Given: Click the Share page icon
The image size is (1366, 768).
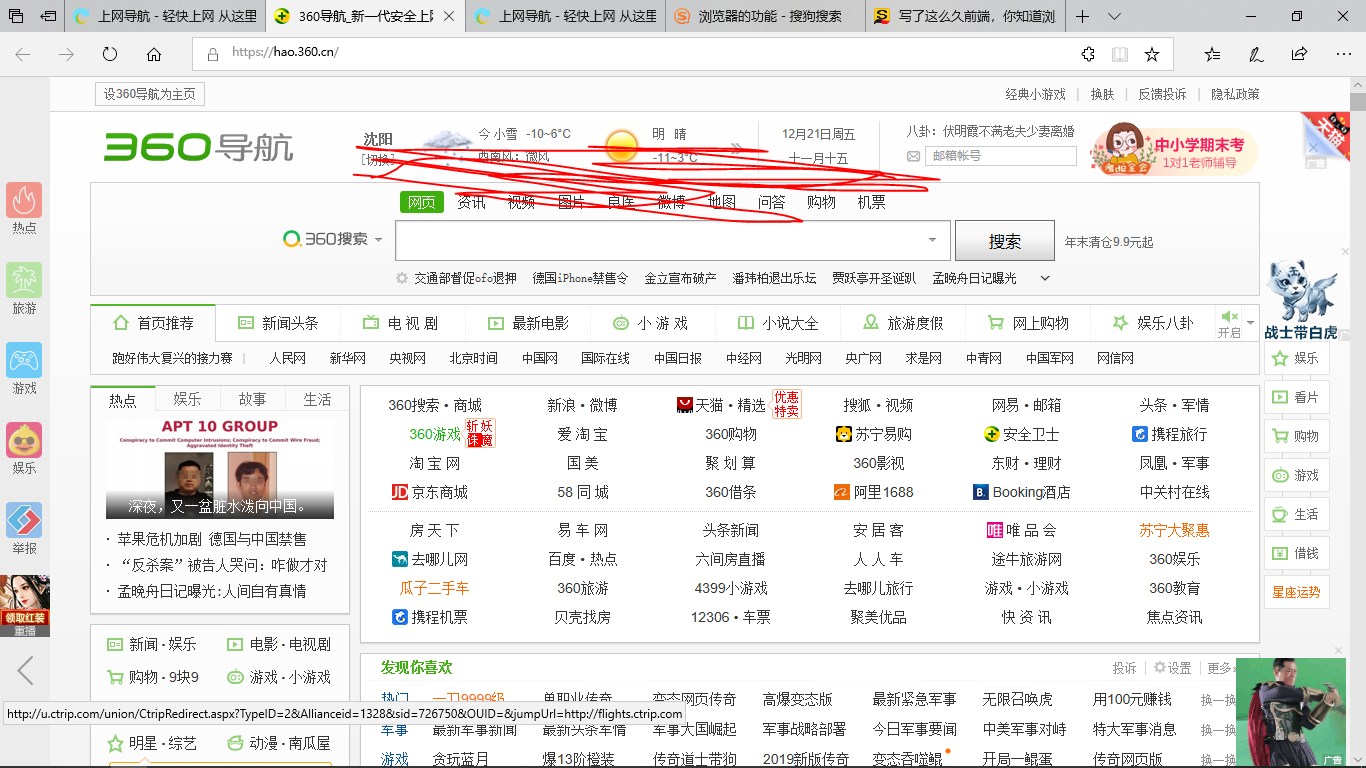Looking at the screenshot, I should [1299, 54].
